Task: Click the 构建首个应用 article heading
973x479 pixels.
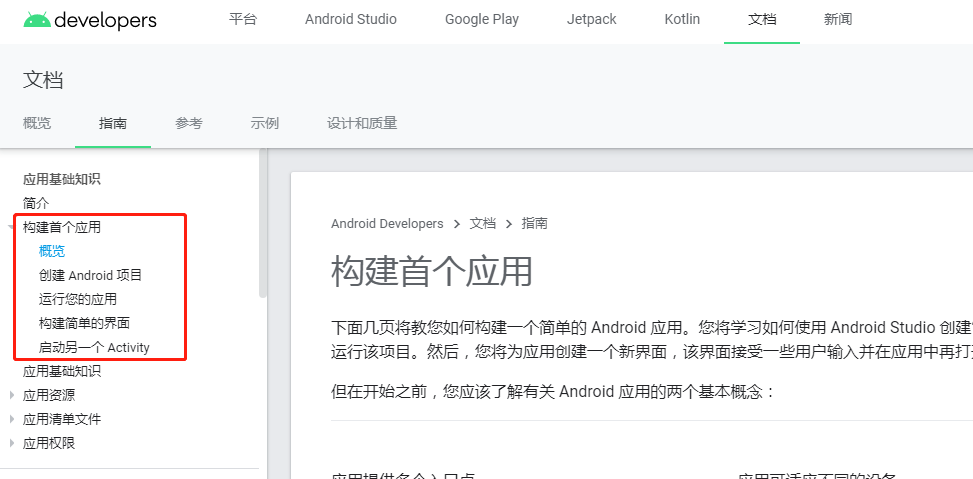Action: pyautogui.click(x=432, y=271)
